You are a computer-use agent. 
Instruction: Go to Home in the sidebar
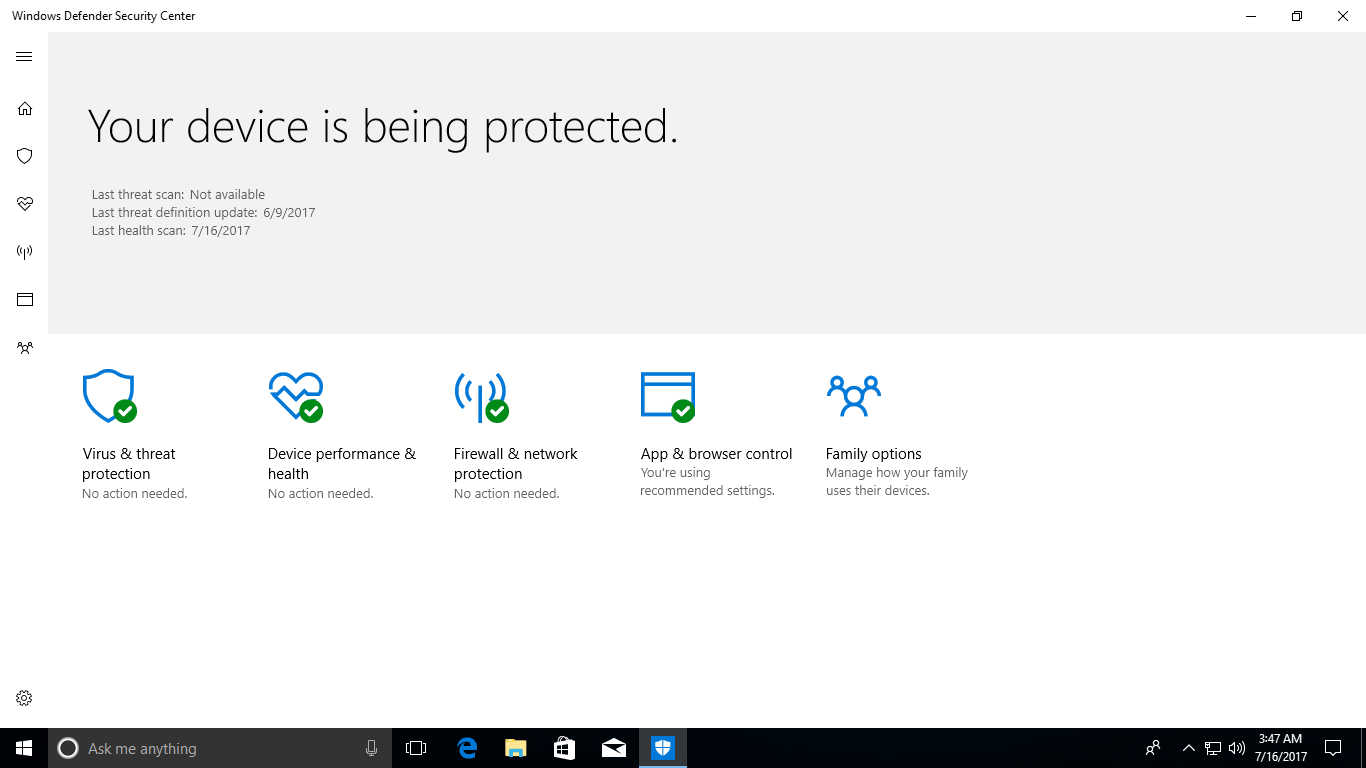[x=24, y=108]
